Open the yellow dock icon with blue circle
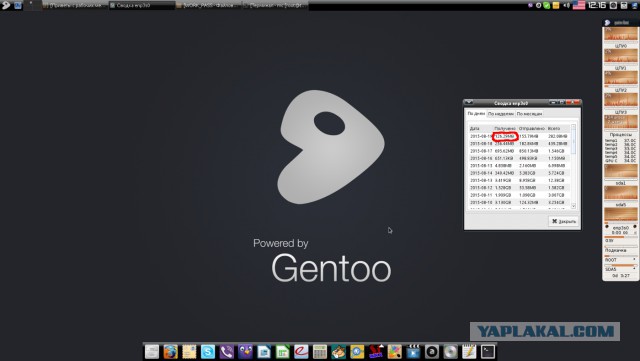This screenshot has width=640, height=361. (357, 352)
